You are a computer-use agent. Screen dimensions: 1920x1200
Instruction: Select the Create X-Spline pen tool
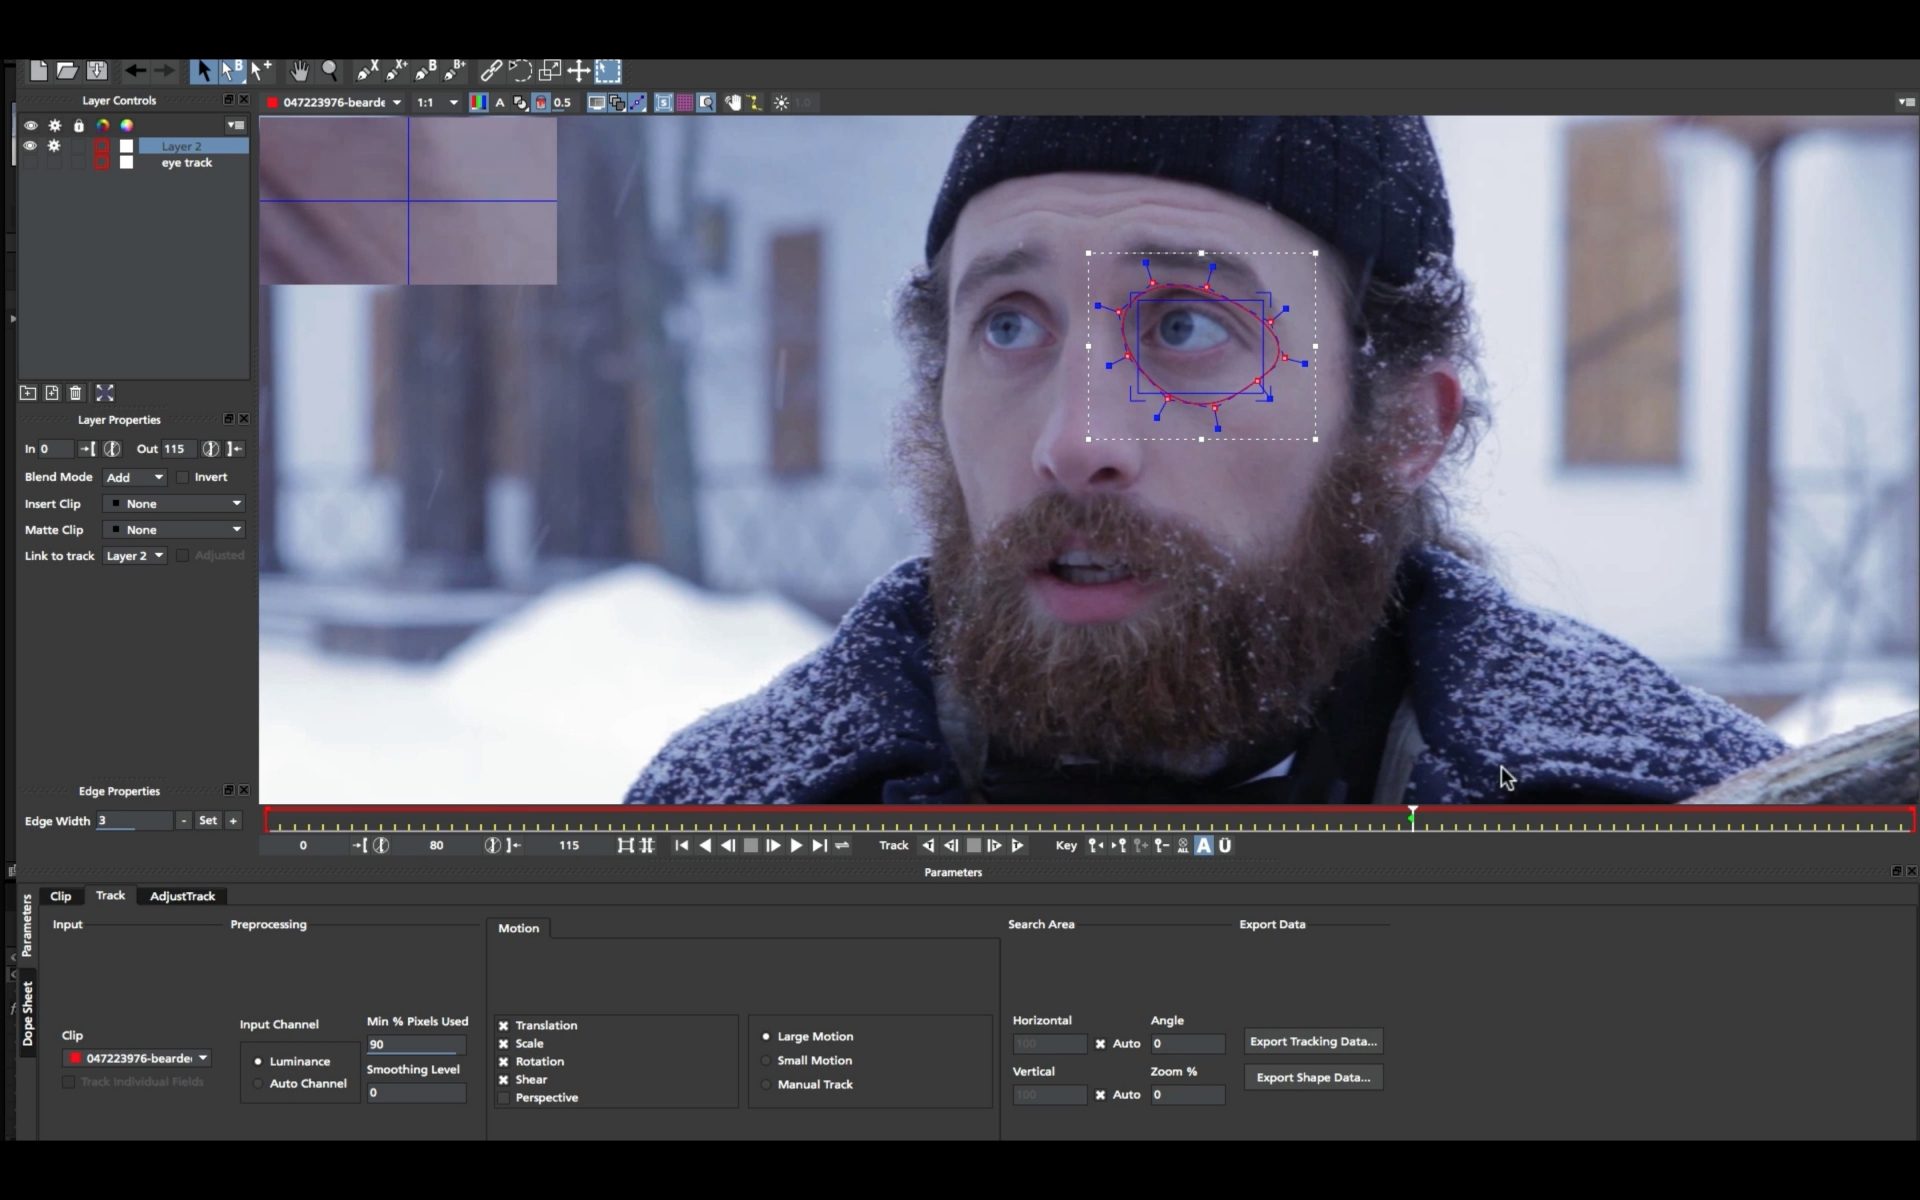[367, 71]
